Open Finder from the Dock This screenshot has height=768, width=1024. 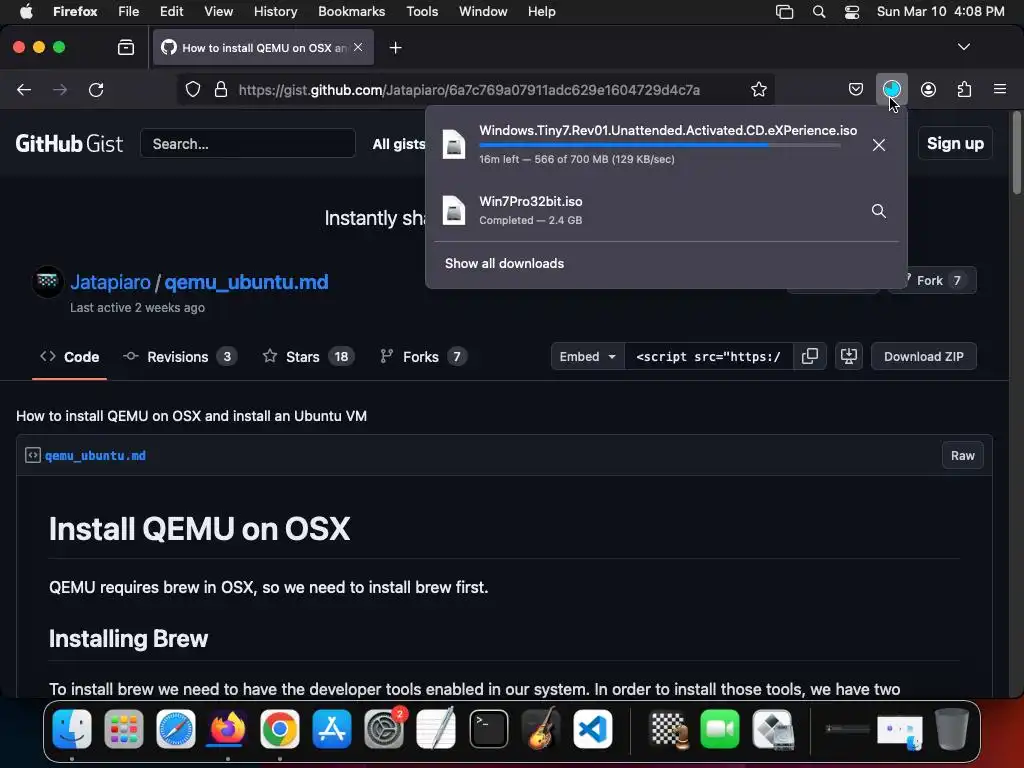coord(72,729)
